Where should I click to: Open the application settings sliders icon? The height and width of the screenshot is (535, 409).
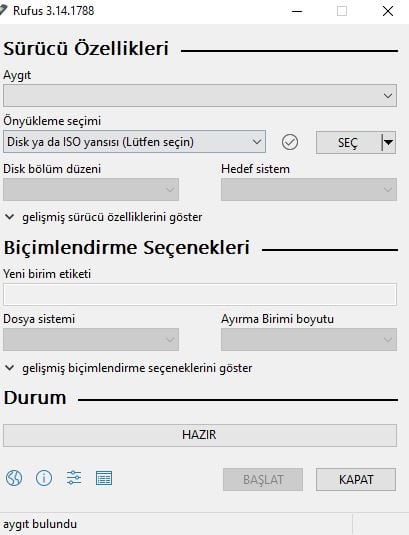pyautogui.click(x=74, y=478)
